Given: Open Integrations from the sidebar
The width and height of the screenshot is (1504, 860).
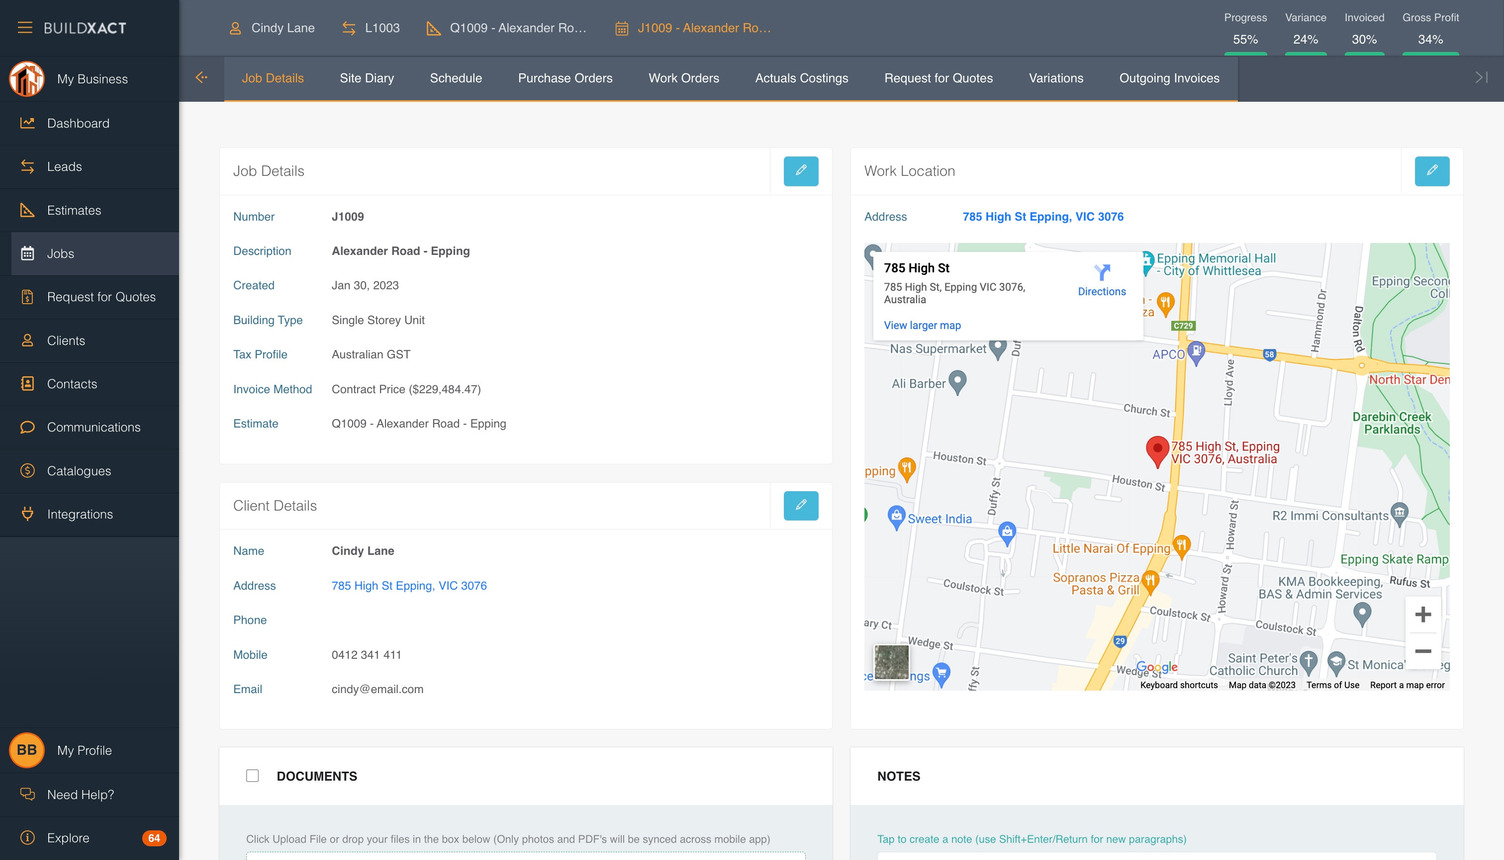Looking at the screenshot, I should click(x=78, y=514).
